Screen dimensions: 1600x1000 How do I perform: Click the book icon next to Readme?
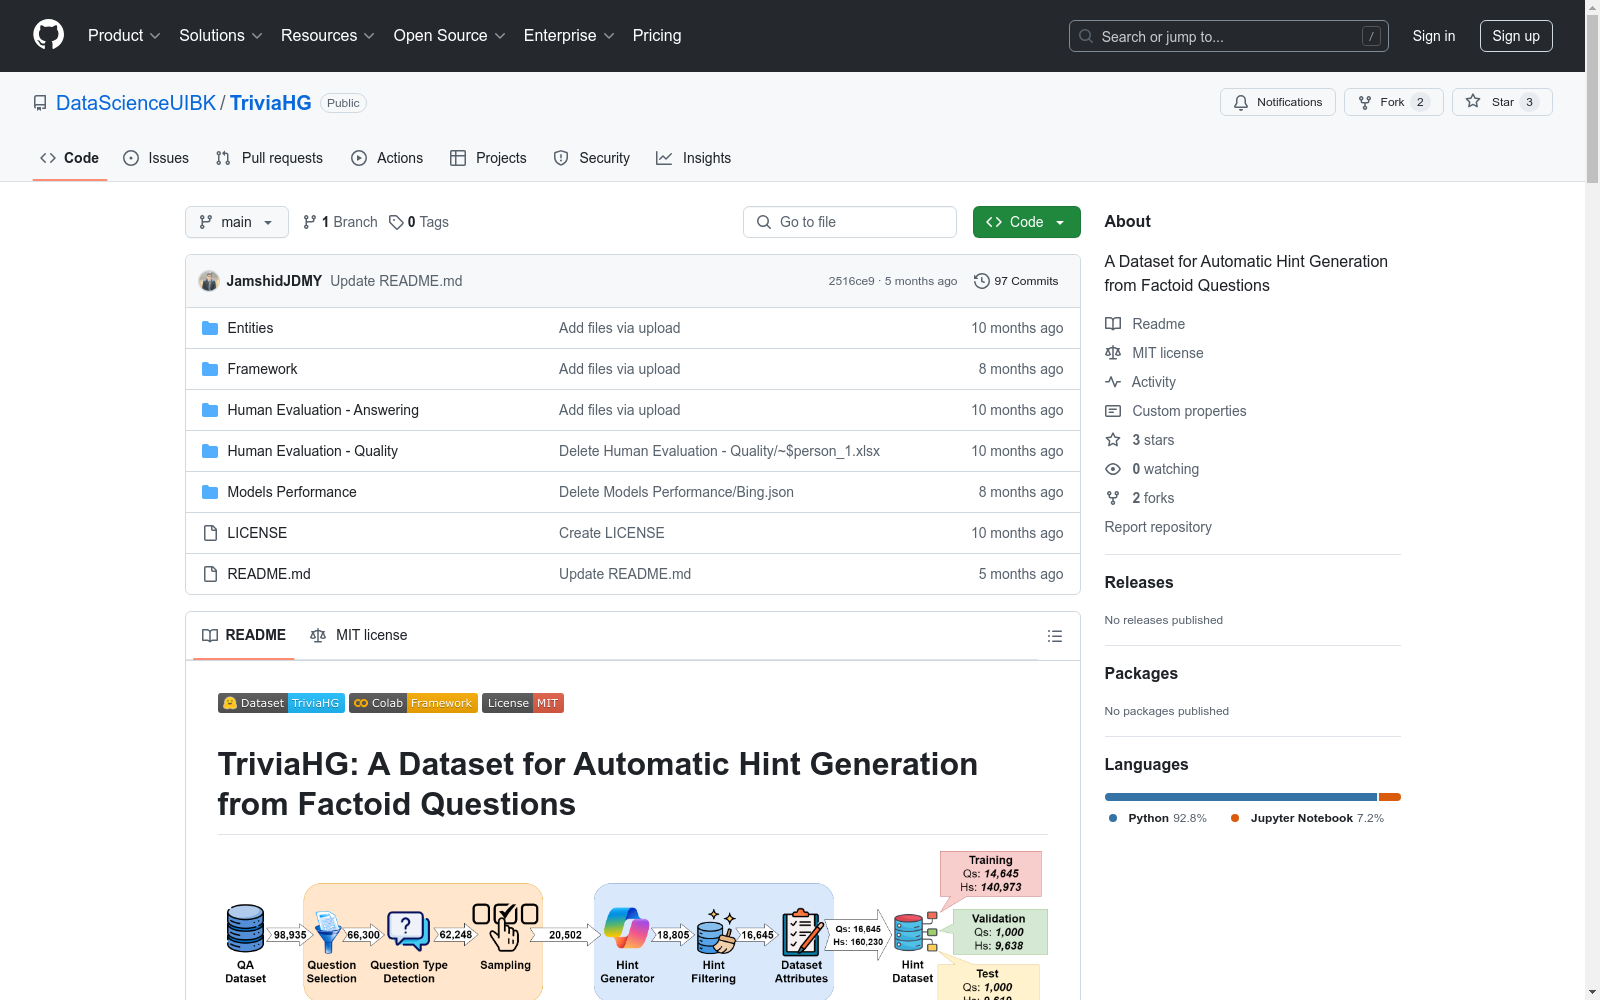pyautogui.click(x=1113, y=324)
